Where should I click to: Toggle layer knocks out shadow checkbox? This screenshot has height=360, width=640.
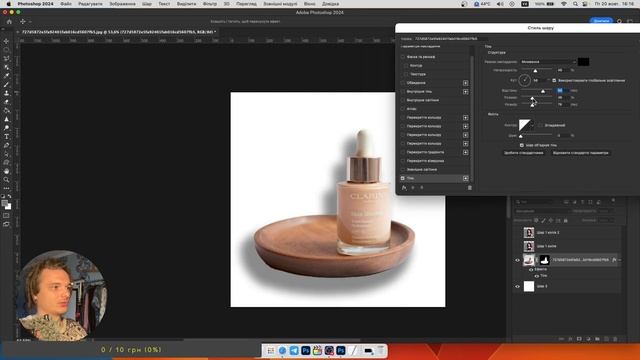click(522, 145)
